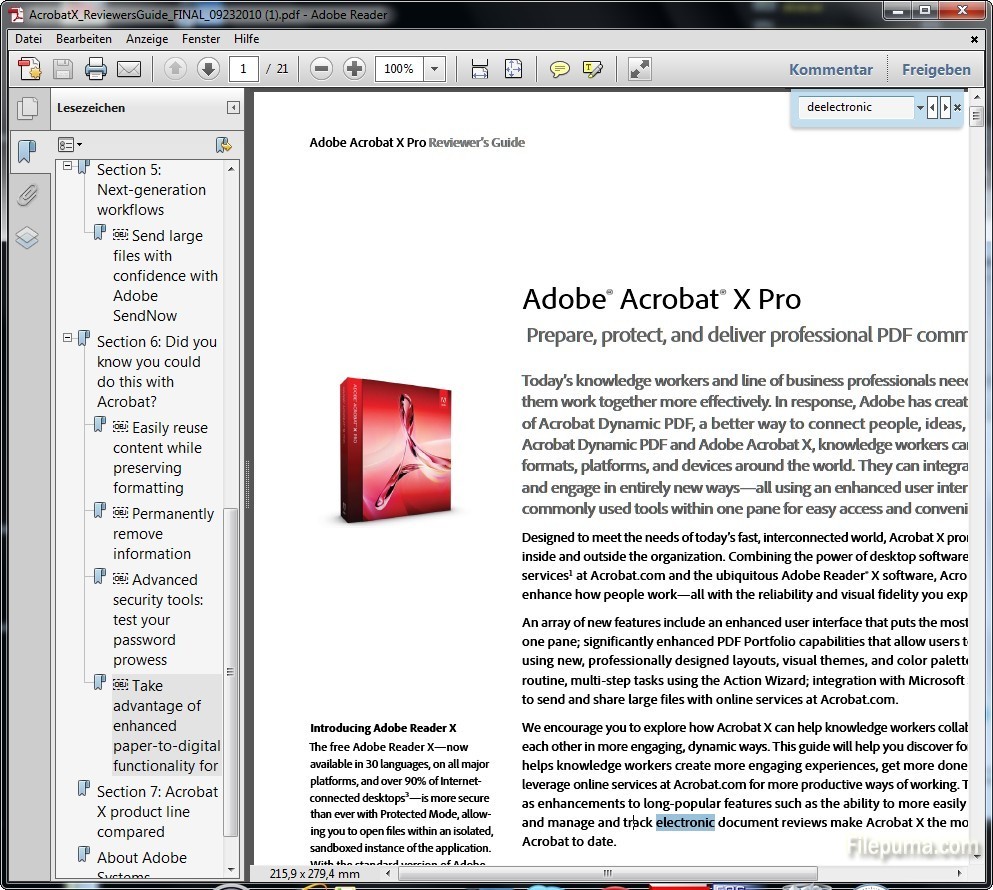Click the search field containing deelectronic

click(858, 107)
